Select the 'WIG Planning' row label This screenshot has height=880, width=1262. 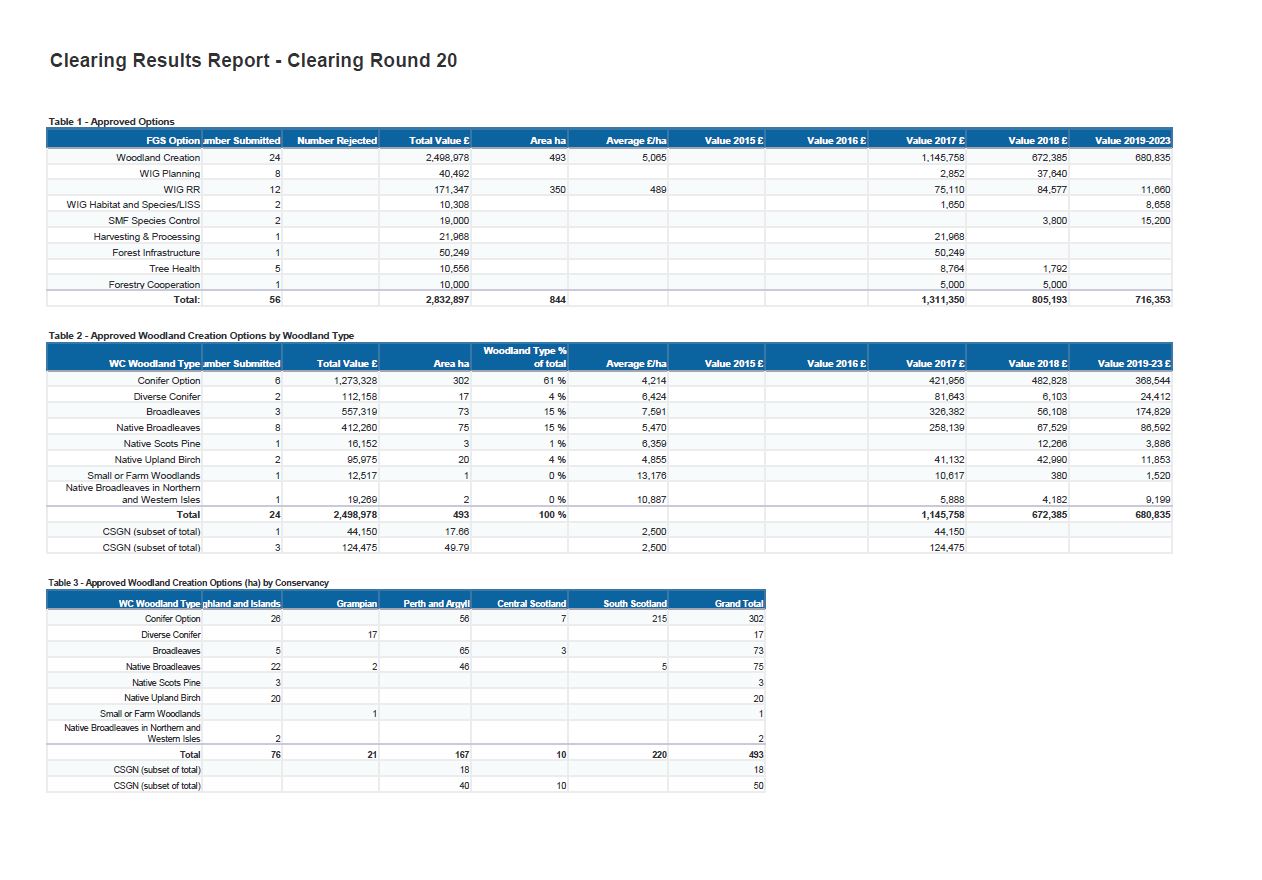(169, 173)
